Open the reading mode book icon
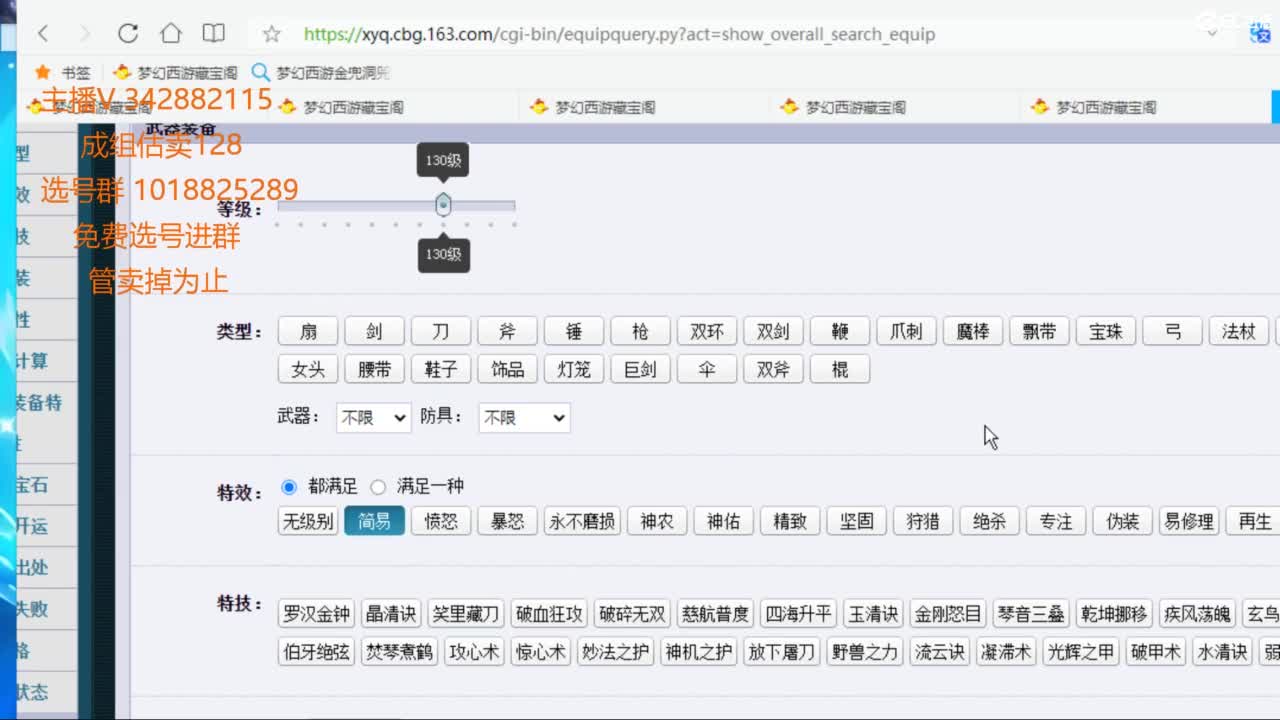 coord(213,33)
